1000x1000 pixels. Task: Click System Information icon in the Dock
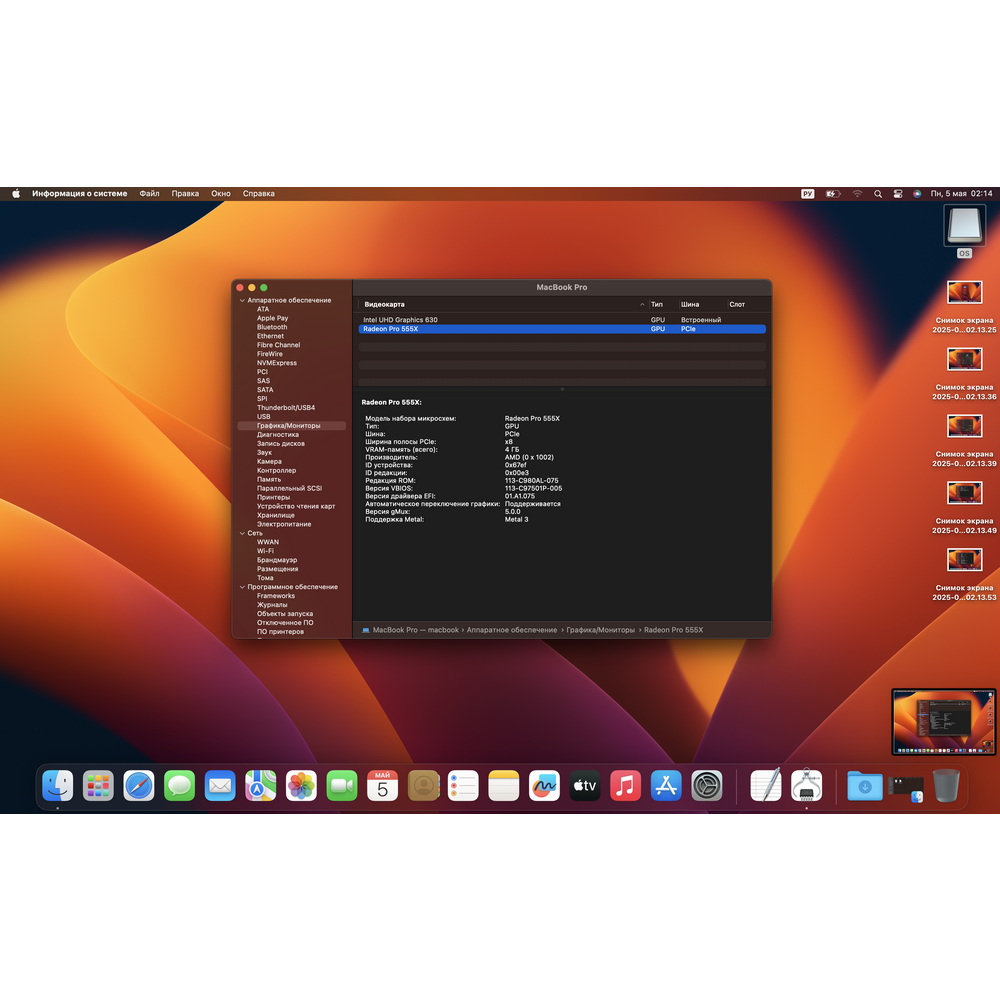click(x=806, y=786)
